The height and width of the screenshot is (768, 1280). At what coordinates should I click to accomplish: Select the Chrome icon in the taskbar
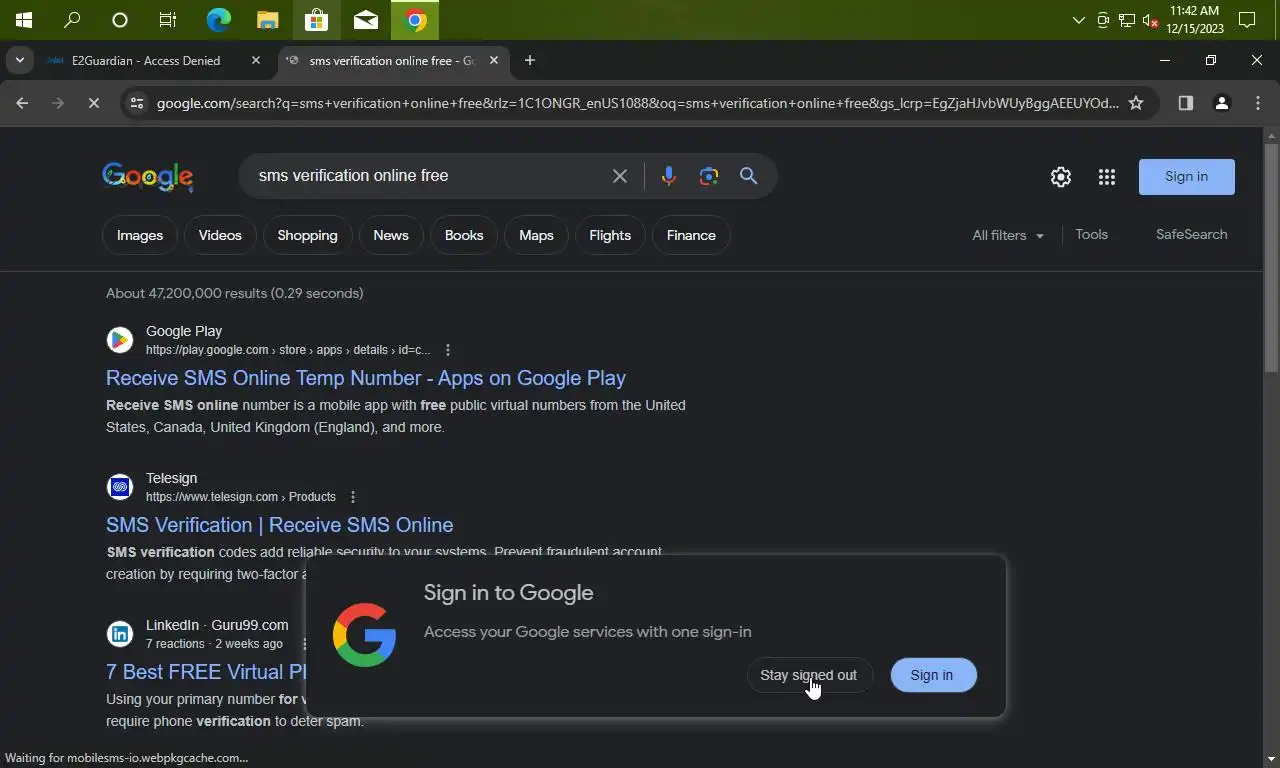(x=415, y=20)
